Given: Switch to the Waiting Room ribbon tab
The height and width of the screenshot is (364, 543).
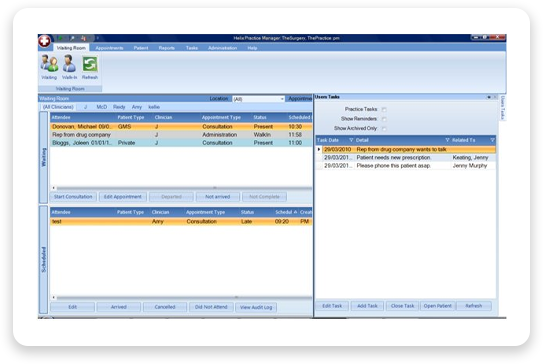Looking at the screenshot, I should pyautogui.click(x=71, y=48).
